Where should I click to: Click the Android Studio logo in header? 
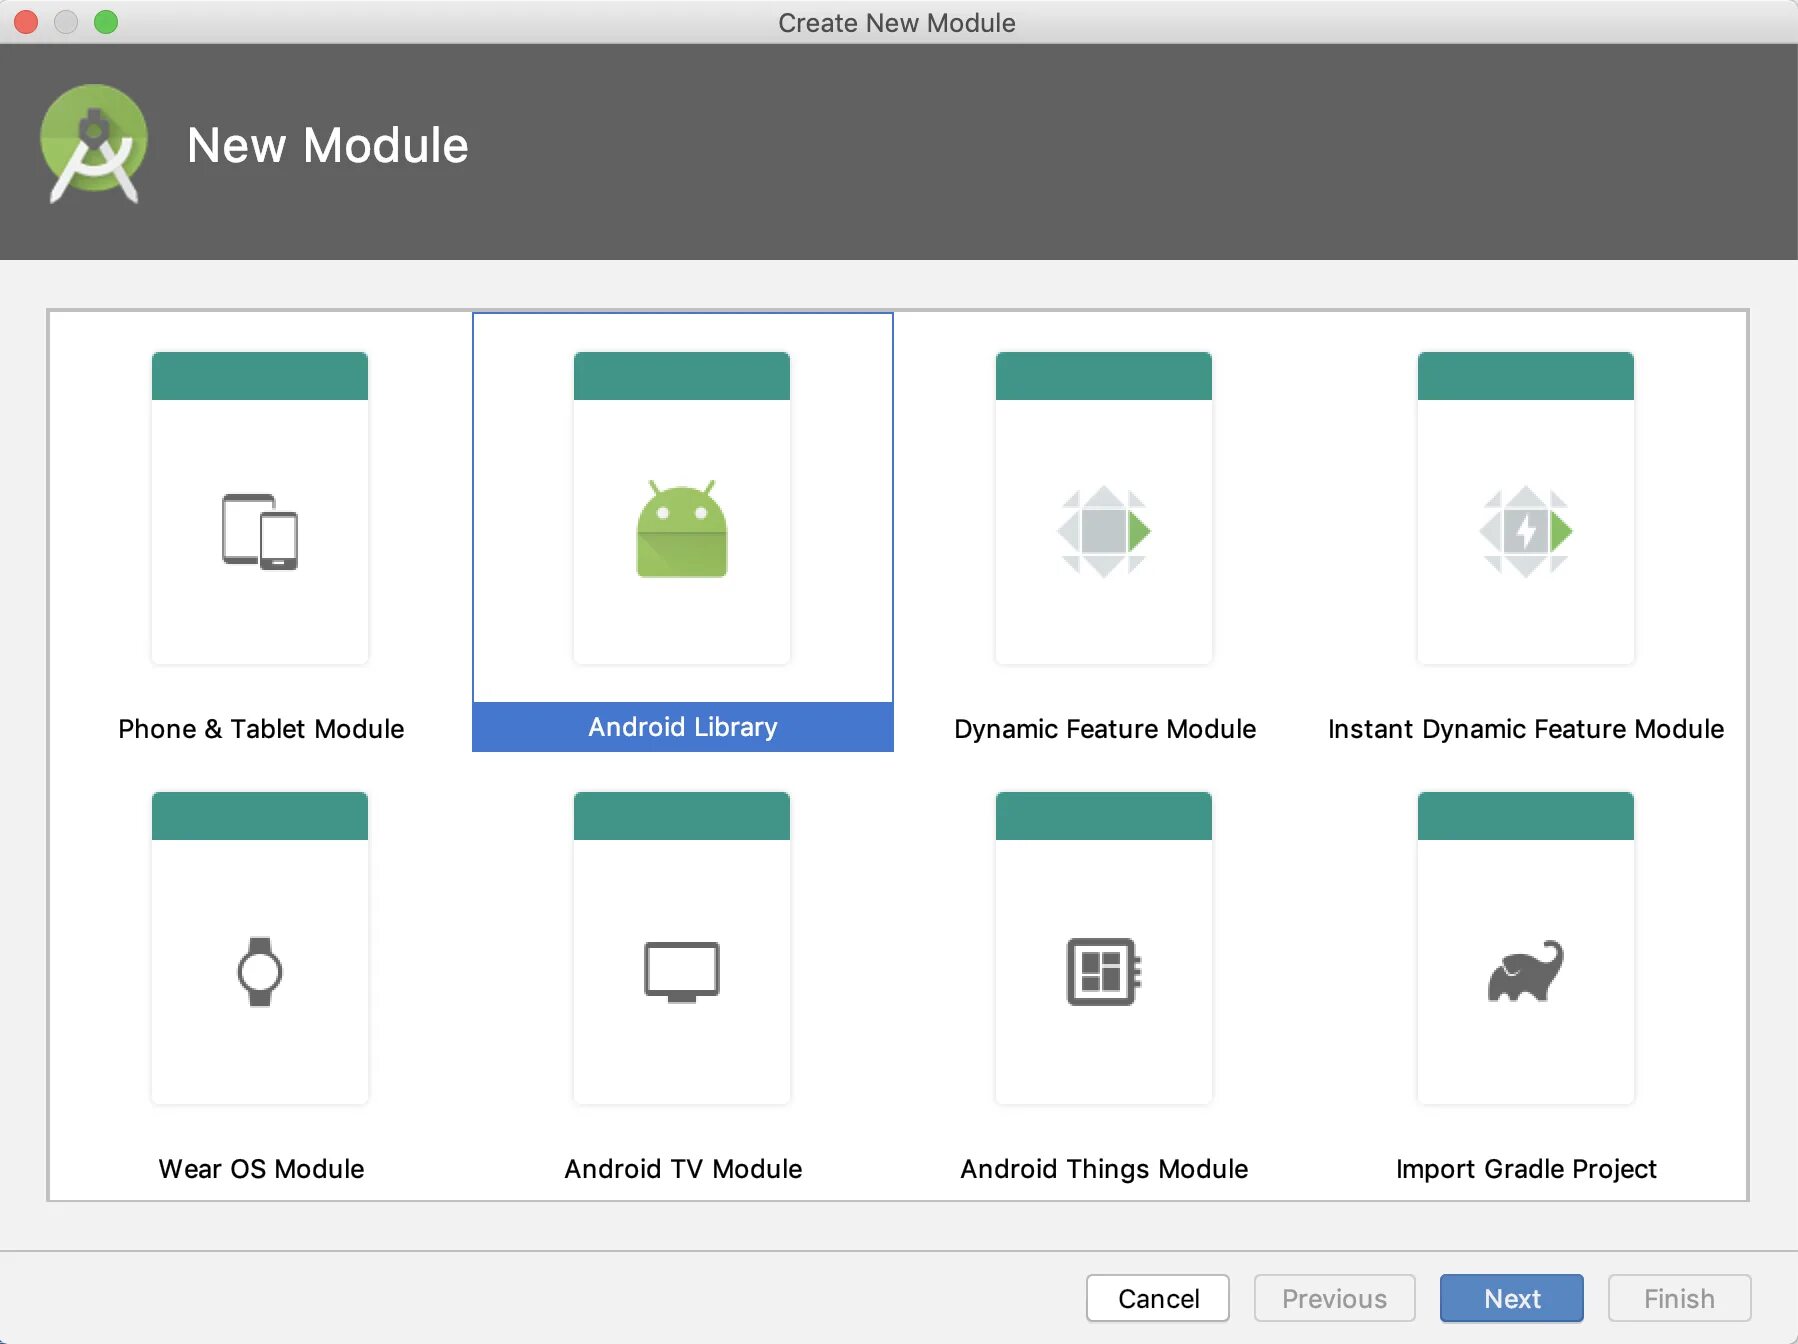point(94,144)
